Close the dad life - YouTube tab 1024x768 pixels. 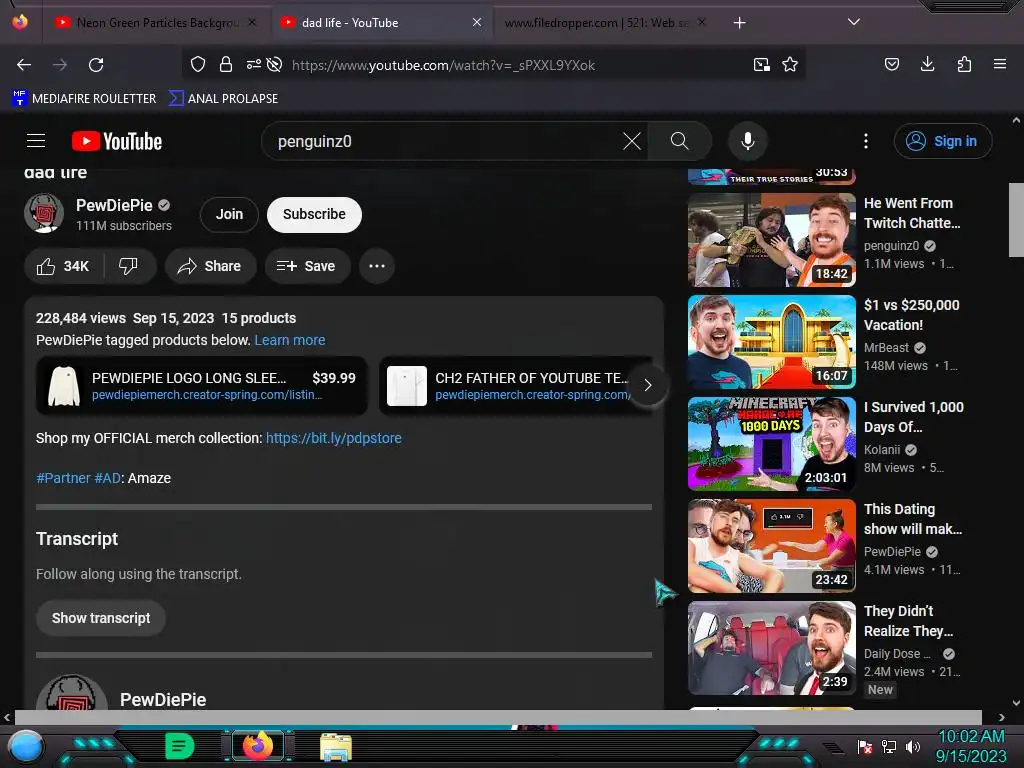click(477, 22)
